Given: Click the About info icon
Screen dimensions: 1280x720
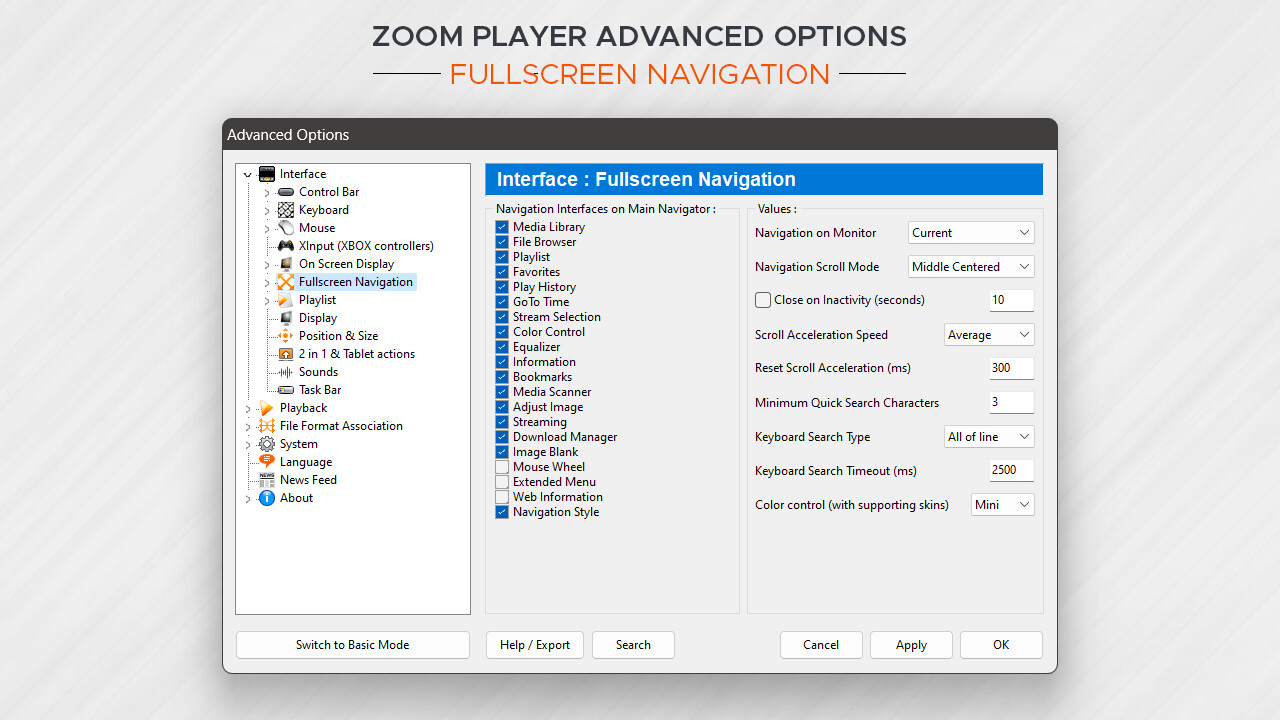Looking at the screenshot, I should point(266,497).
